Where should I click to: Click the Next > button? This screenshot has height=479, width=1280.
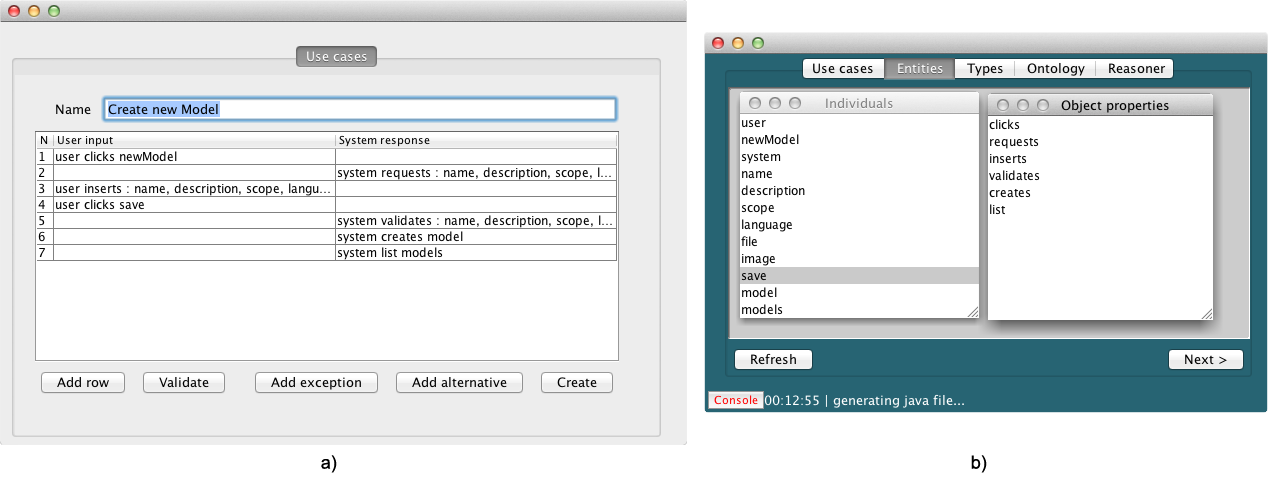click(x=1205, y=359)
